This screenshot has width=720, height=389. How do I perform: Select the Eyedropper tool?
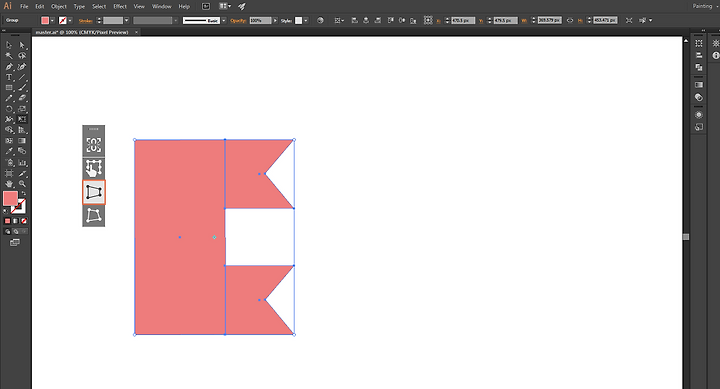click(x=9, y=151)
